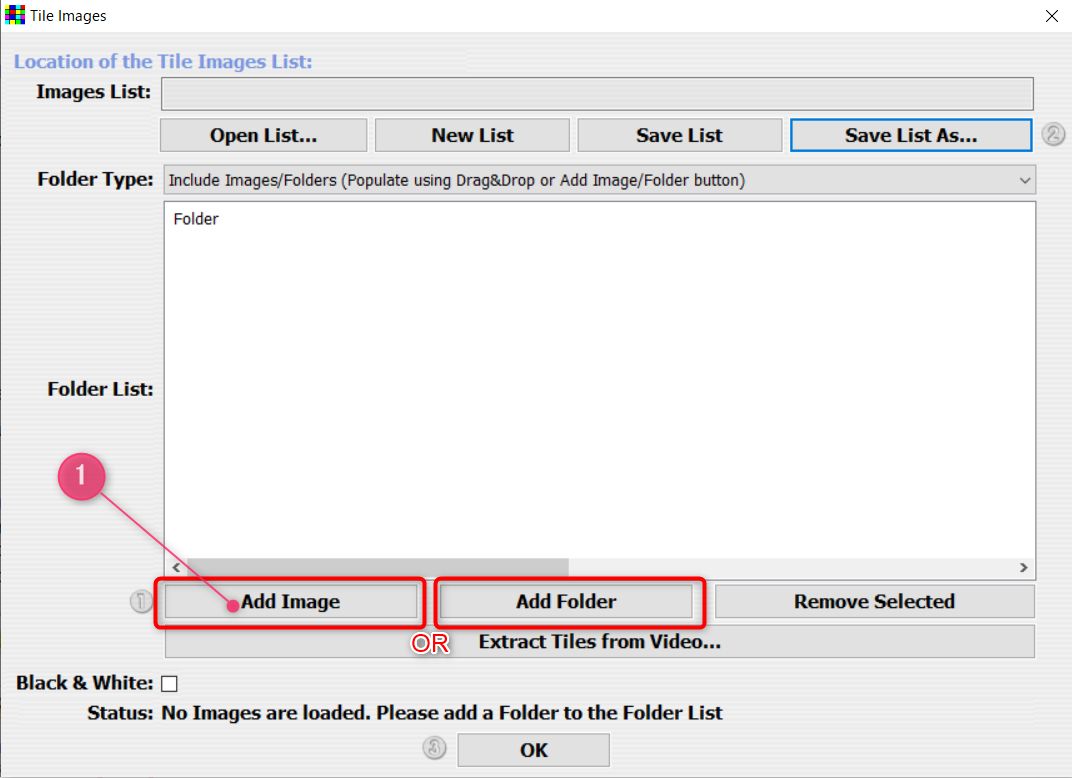Screen dimensions: 1072x778
Task: Click the Tile Images app icon in title bar
Action: 15,15
